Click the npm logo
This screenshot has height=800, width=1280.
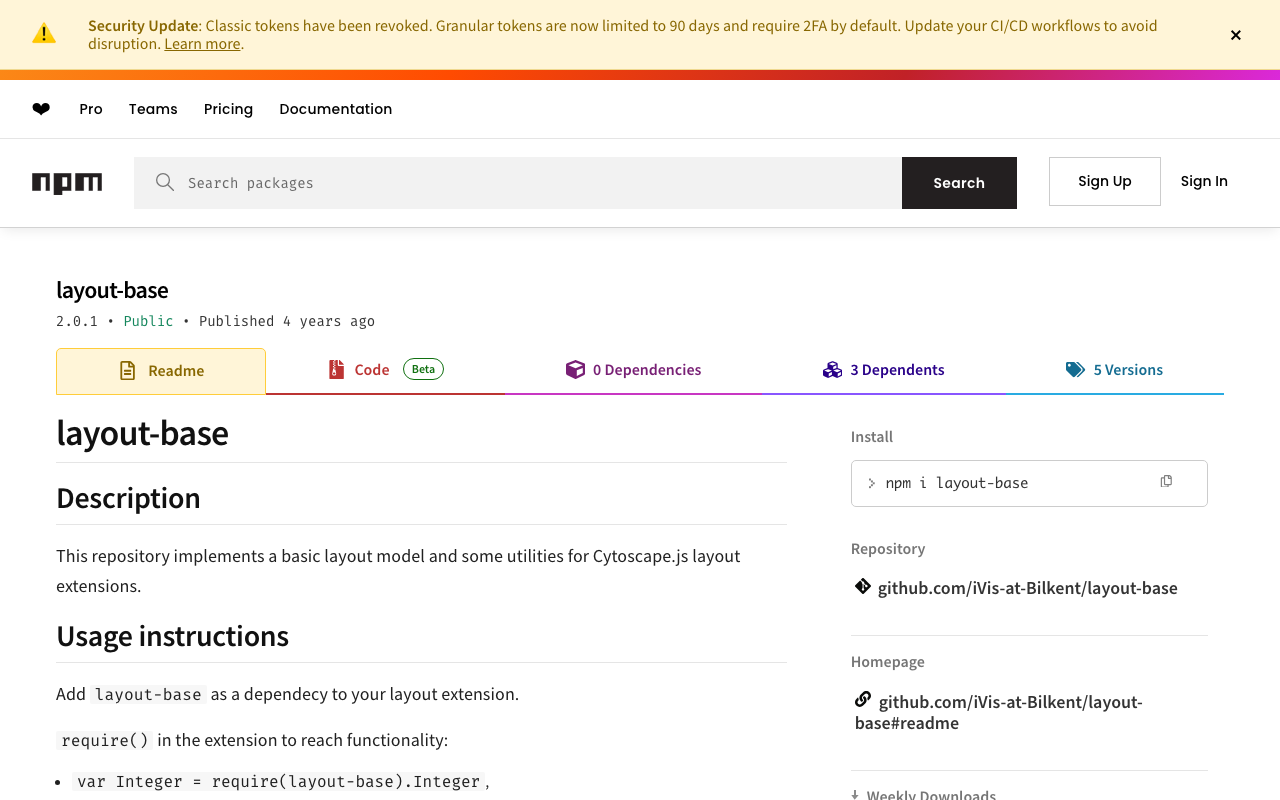[x=67, y=183]
